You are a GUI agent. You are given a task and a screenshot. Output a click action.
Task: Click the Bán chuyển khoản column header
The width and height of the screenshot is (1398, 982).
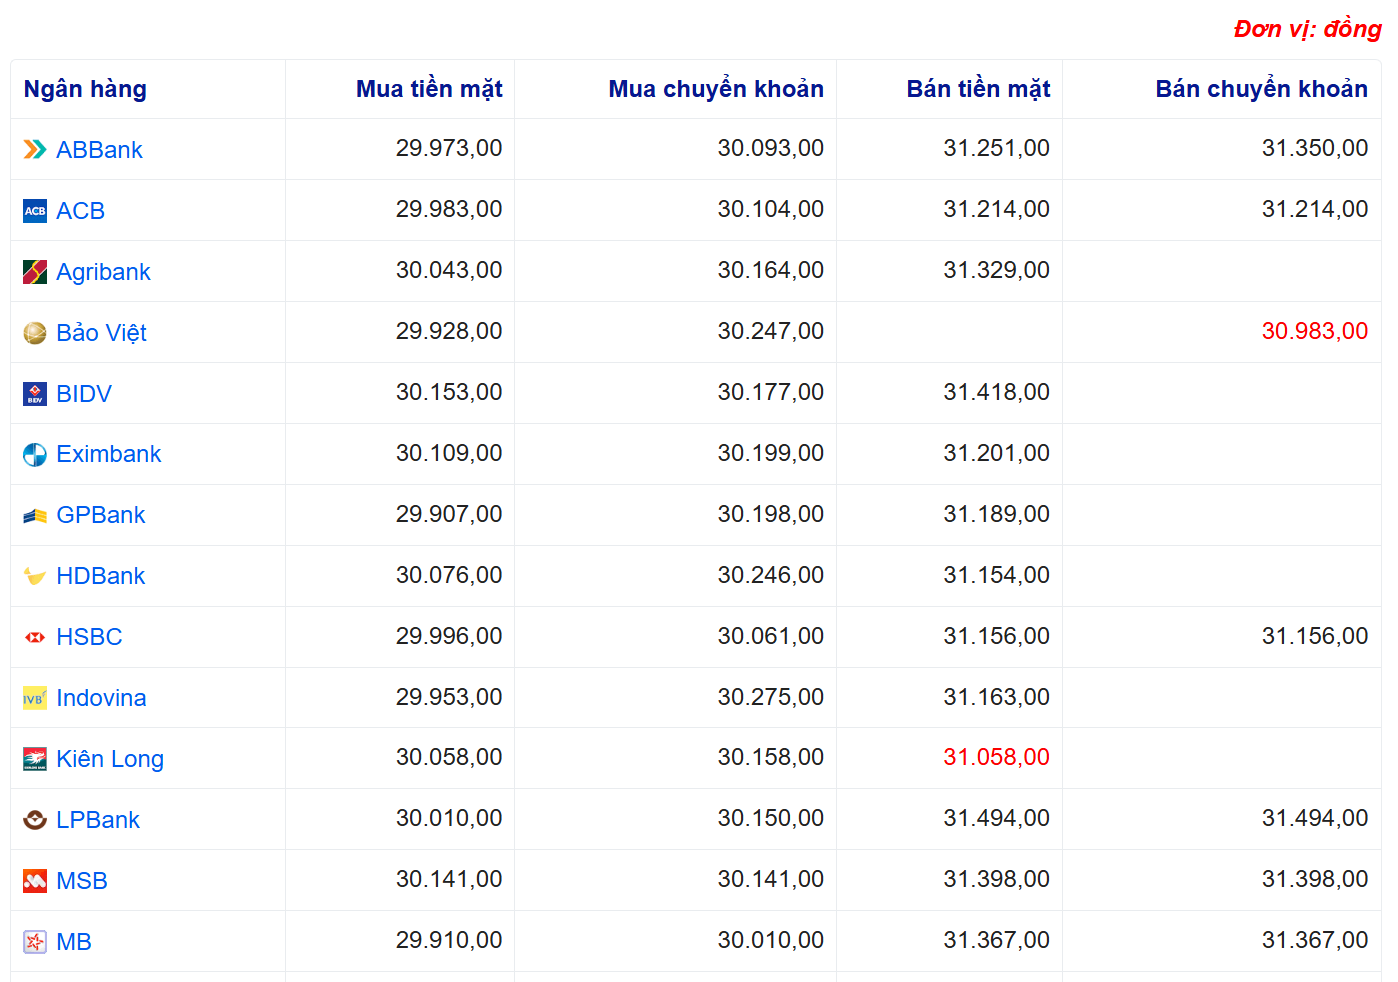(1261, 89)
